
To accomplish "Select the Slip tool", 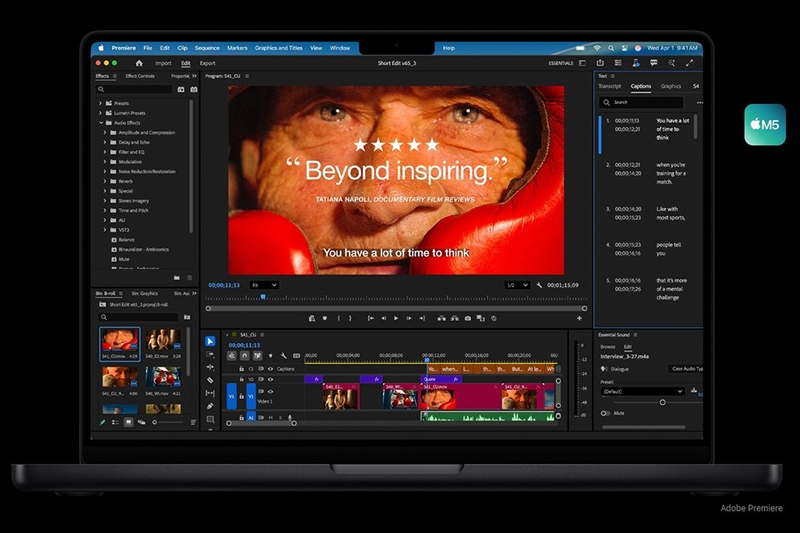I will click(x=210, y=393).
